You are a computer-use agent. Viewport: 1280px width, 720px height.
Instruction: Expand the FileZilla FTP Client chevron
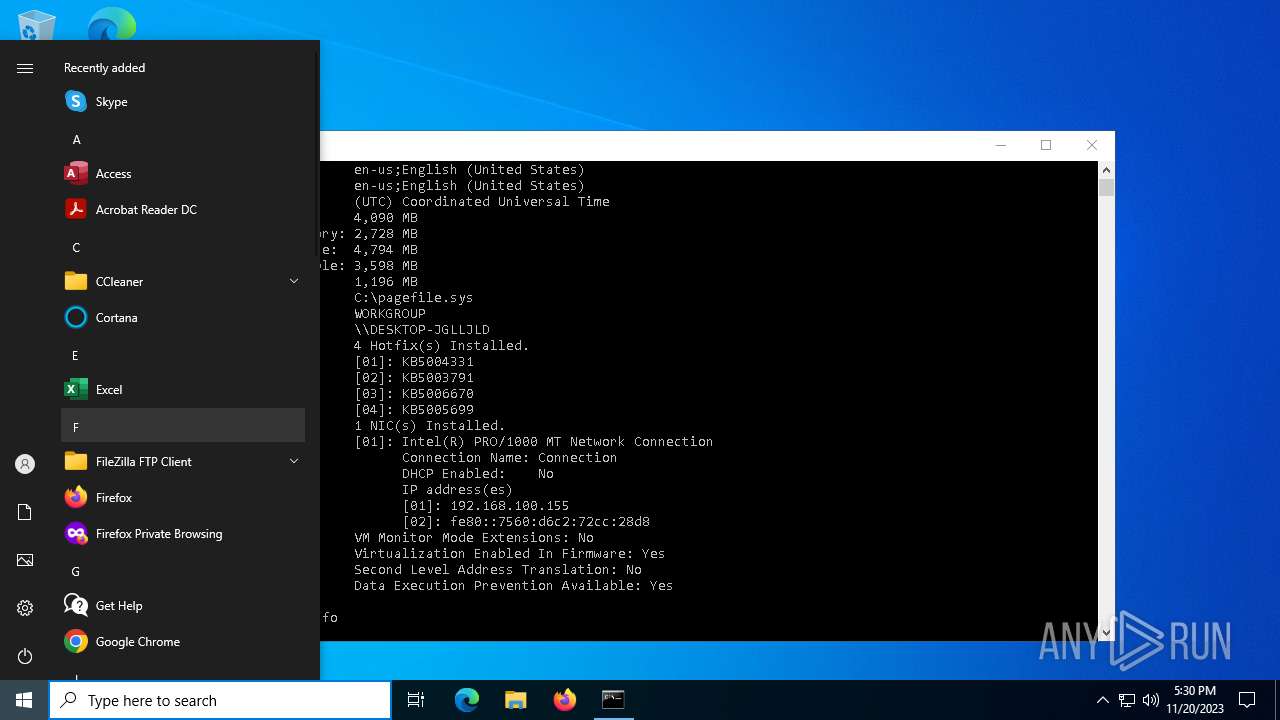(294, 462)
